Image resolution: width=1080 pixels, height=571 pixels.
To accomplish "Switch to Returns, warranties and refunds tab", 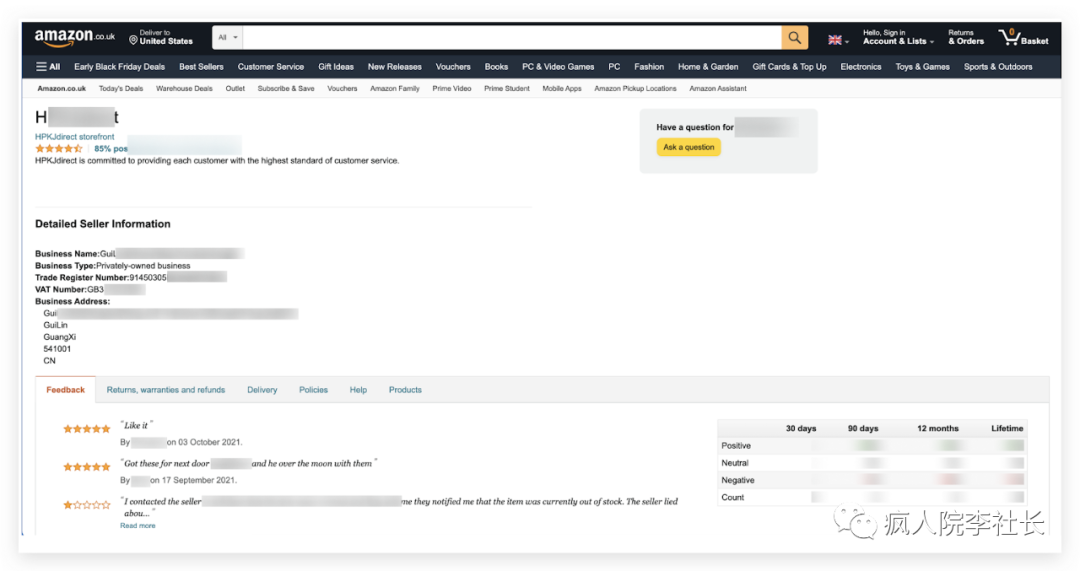I will (166, 390).
